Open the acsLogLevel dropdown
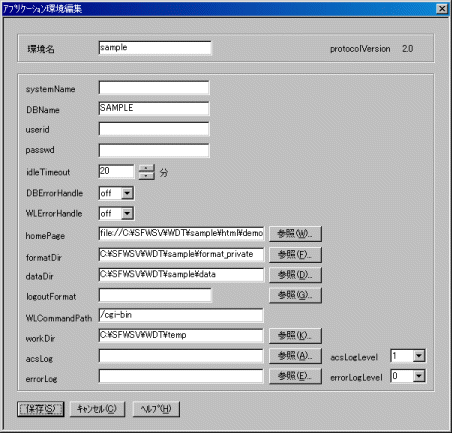 click(x=419, y=356)
